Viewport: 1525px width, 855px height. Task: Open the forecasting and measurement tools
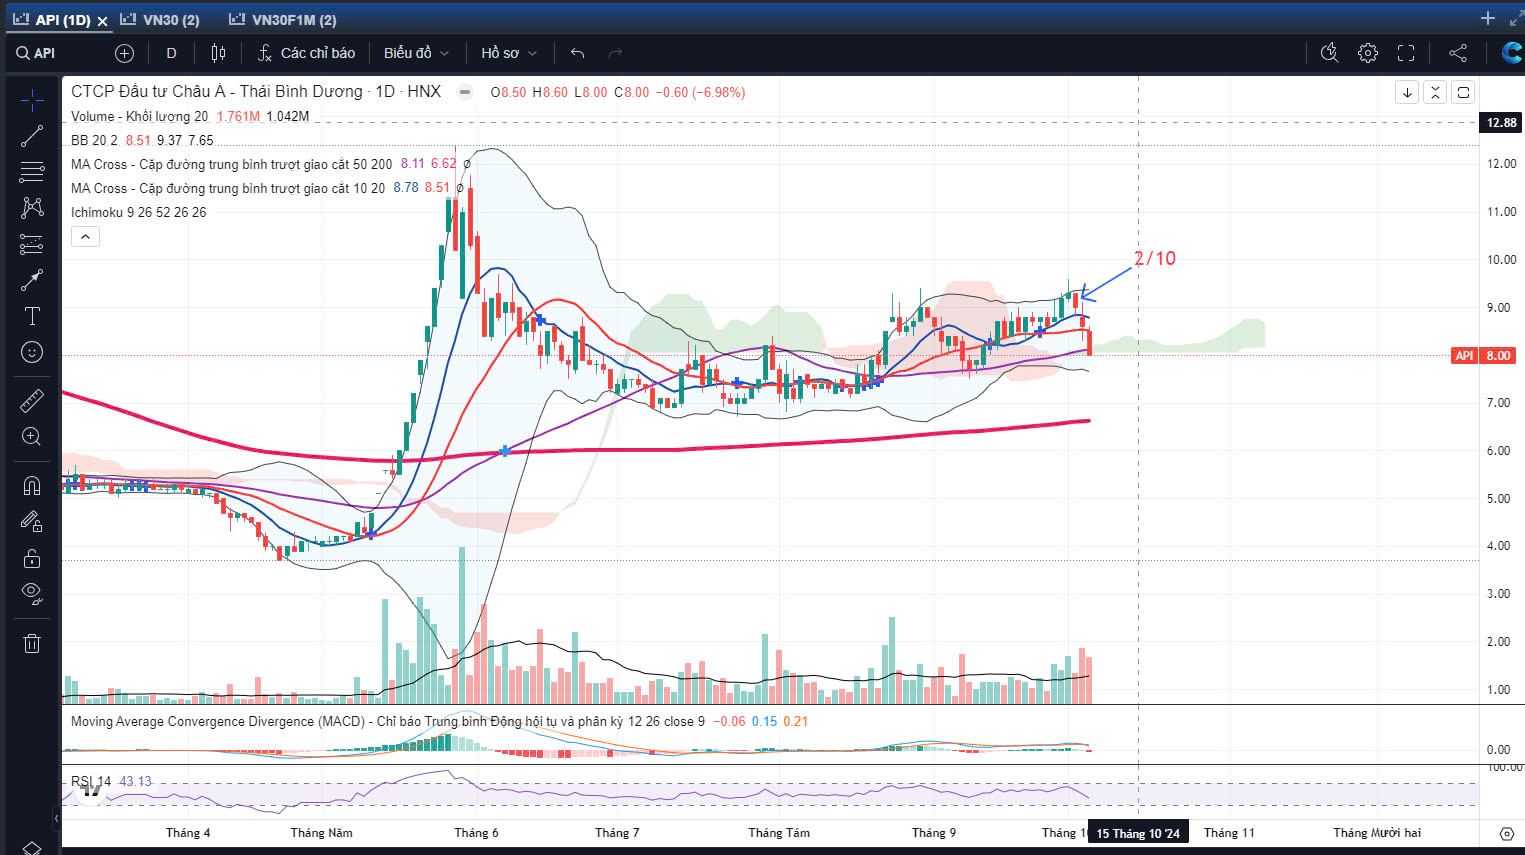32,244
